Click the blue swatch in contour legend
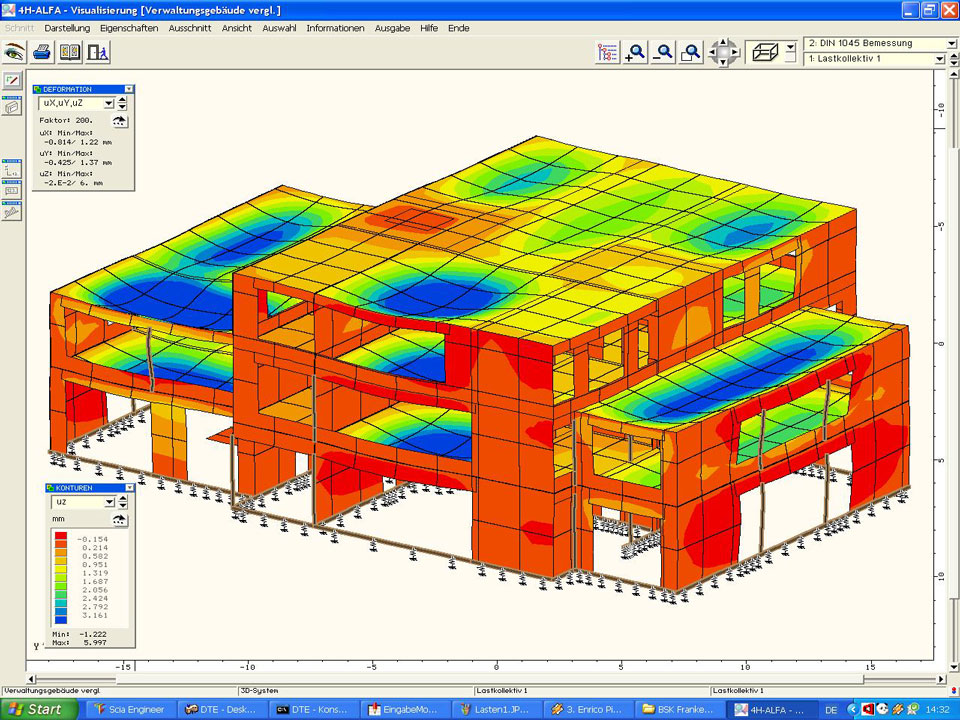The image size is (960, 720). 61,619
